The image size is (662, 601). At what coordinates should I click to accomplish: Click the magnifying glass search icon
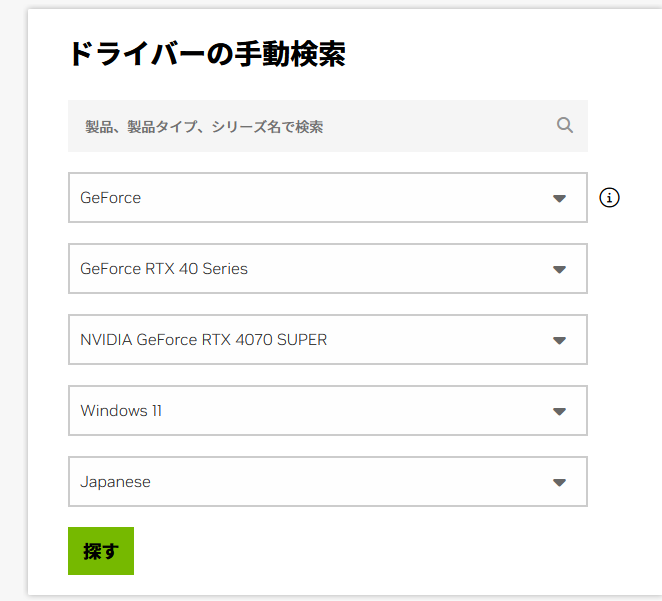tap(564, 125)
